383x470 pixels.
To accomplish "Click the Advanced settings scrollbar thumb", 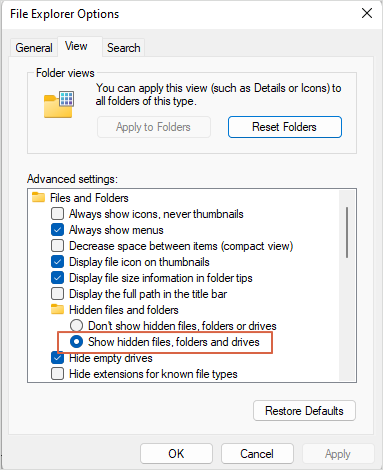I will coord(347,232).
